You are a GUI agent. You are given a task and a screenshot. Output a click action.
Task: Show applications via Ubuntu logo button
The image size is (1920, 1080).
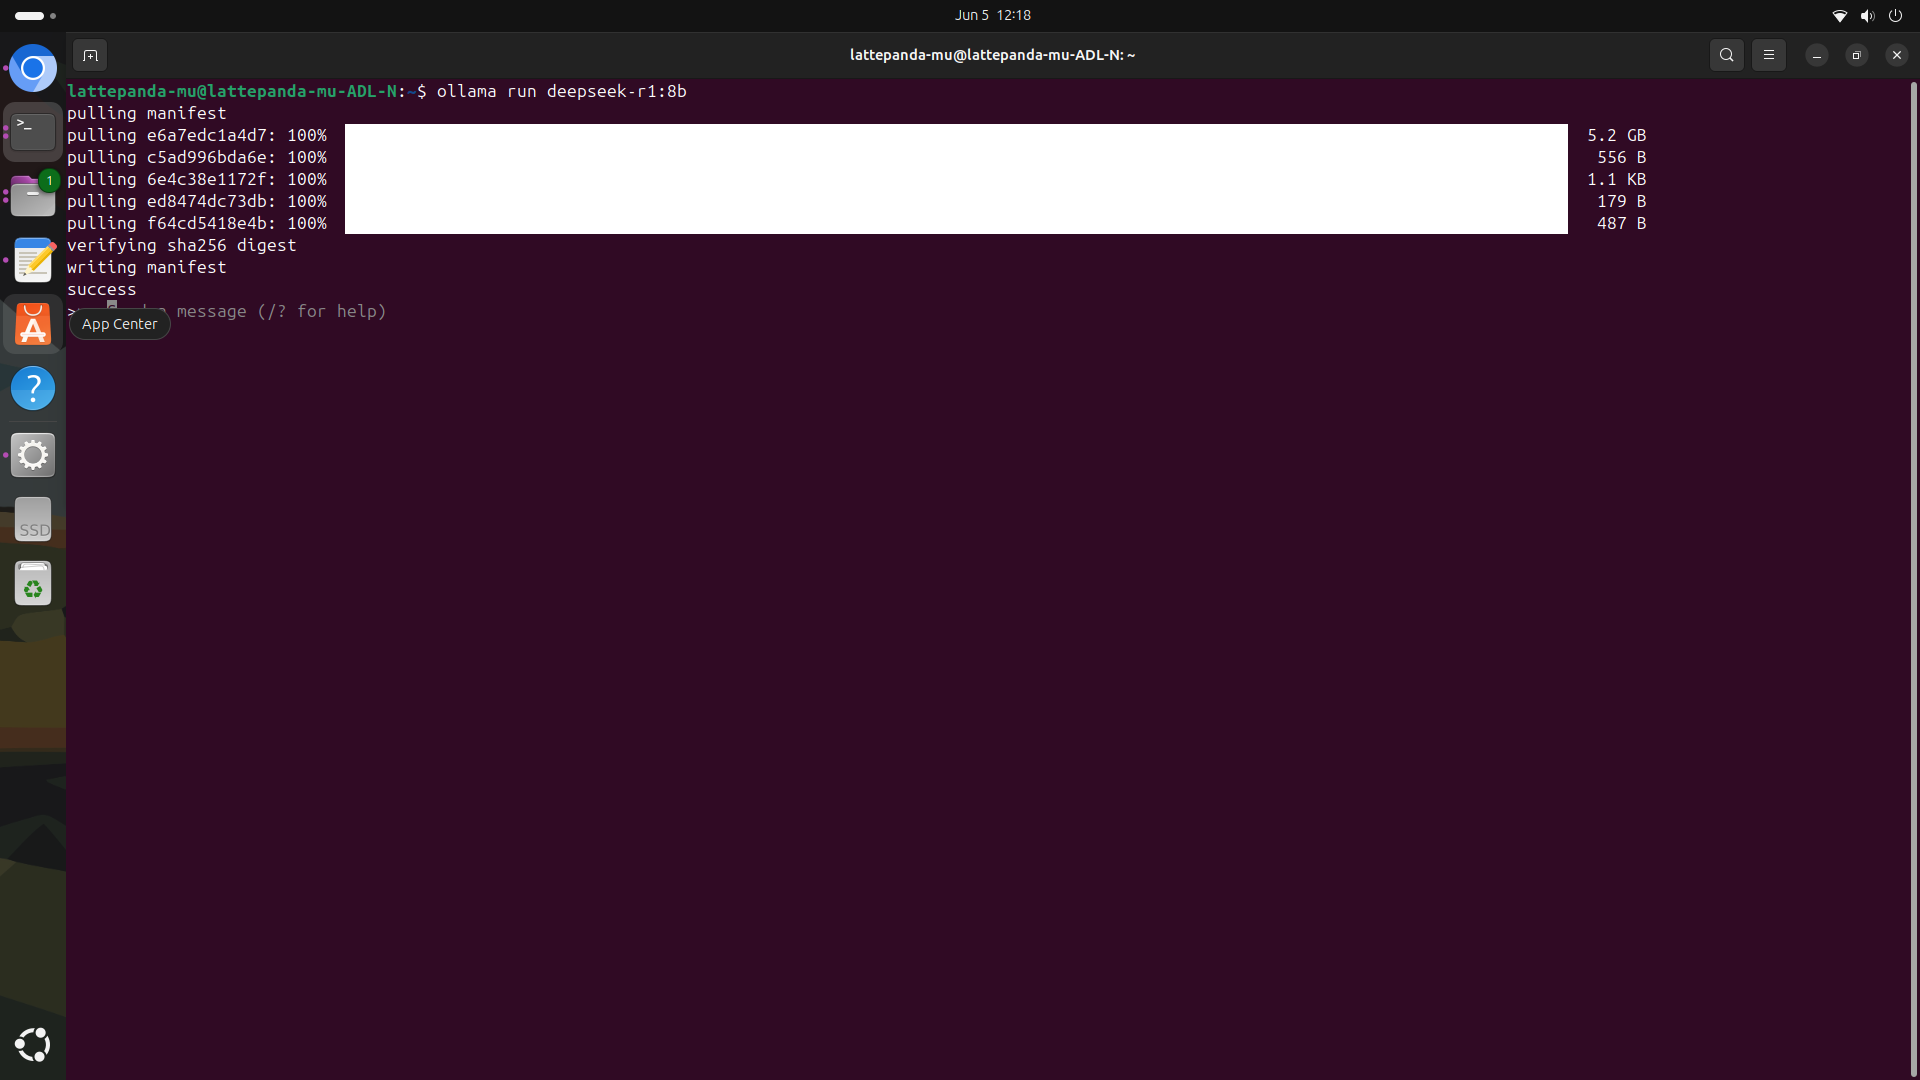pos(33,1045)
